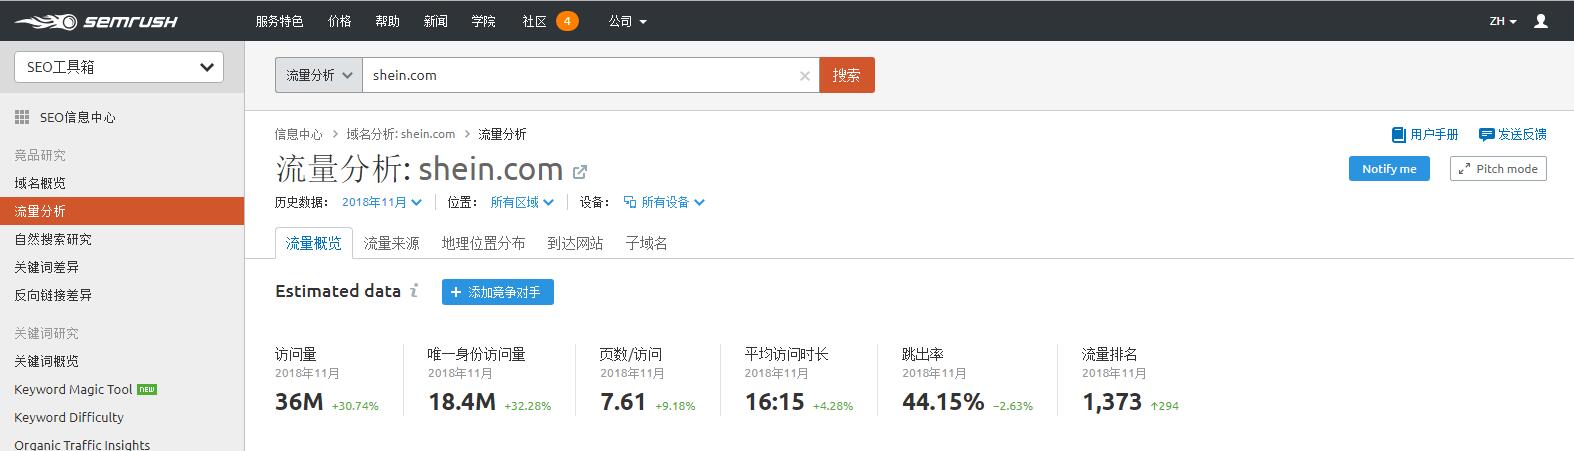Image resolution: width=1574 pixels, height=451 pixels.
Task: Click the Estimated data info icon
Action: pos(414,291)
